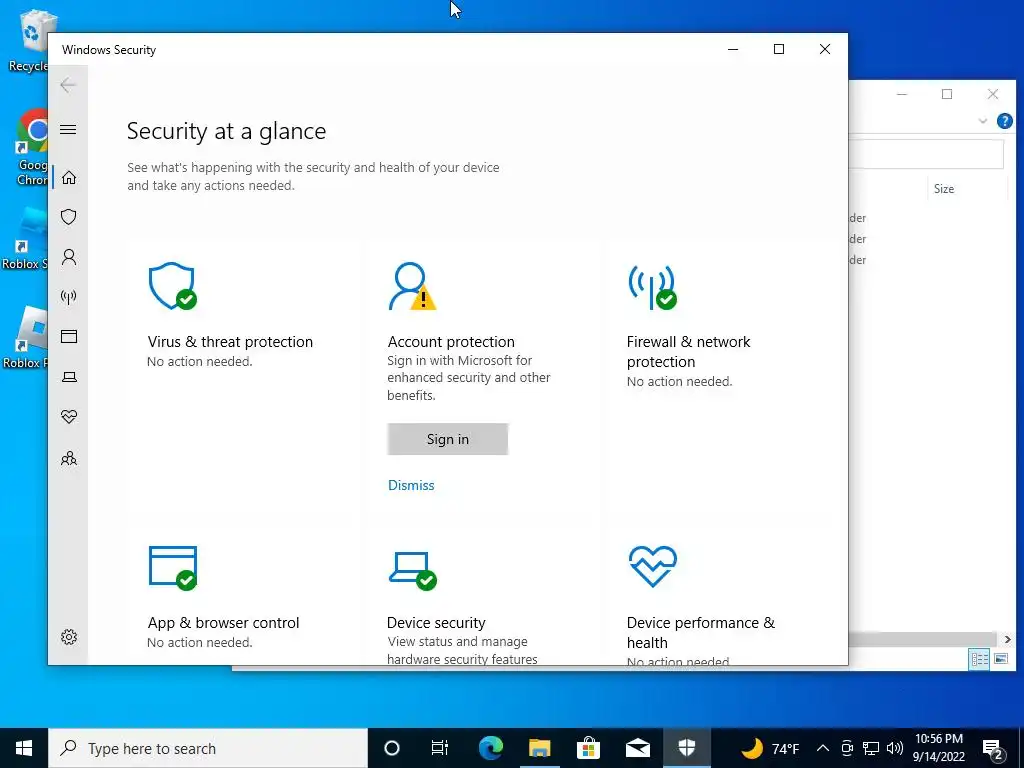Open Firewall & network sidebar antenna icon
1024x768 pixels.
tap(69, 297)
